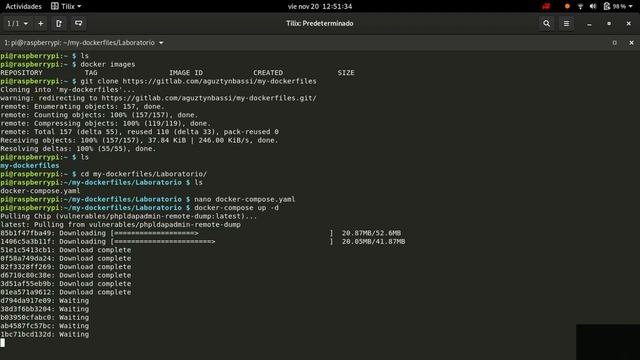Click the 'nano docker-compose.yaml' command

coord(244,199)
